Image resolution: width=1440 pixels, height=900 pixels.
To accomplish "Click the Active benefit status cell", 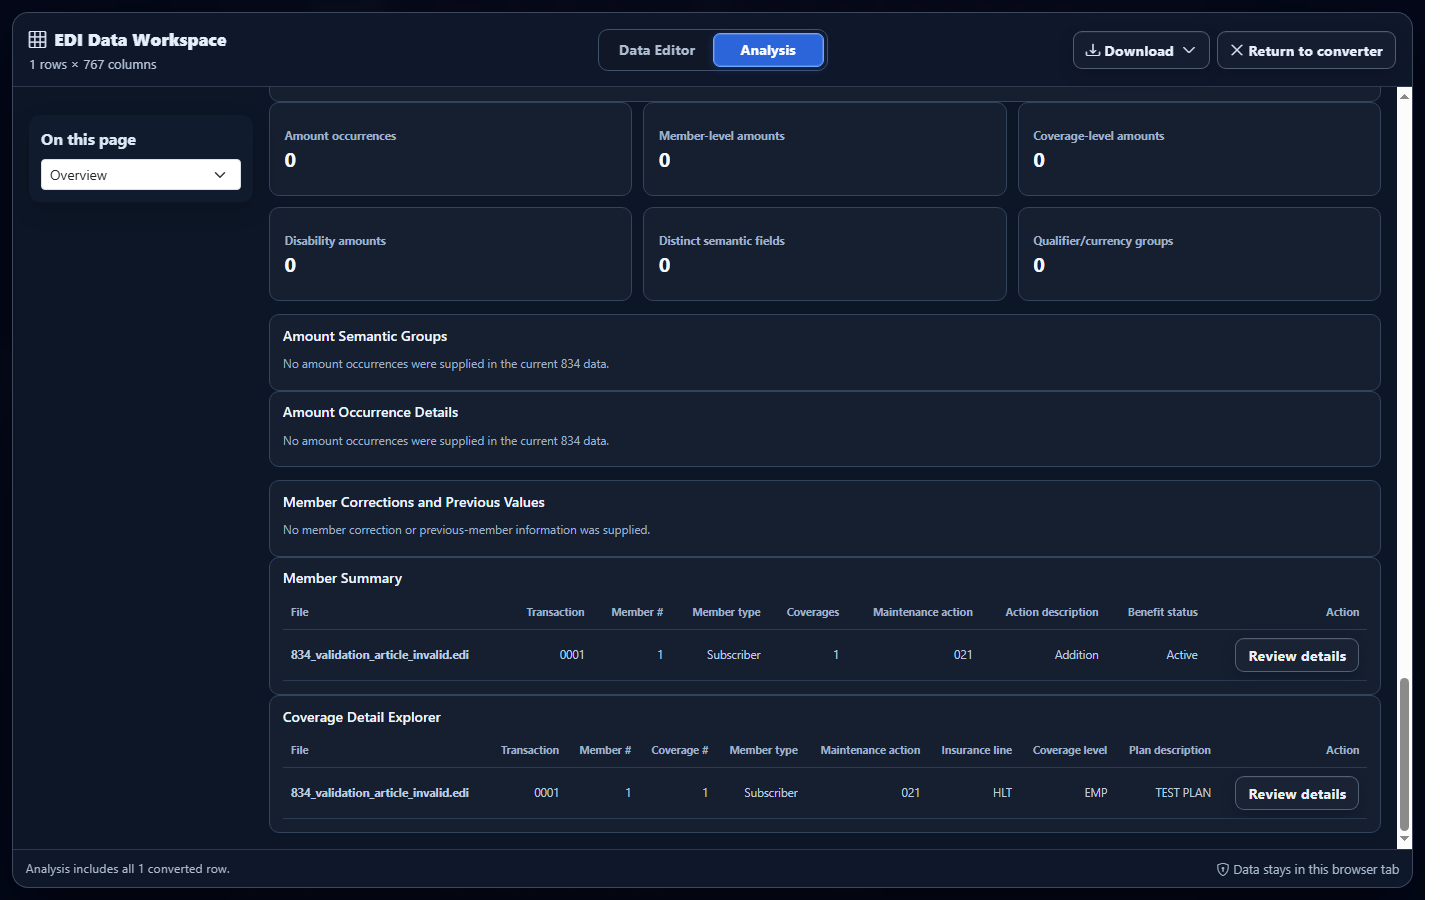I will (1182, 655).
